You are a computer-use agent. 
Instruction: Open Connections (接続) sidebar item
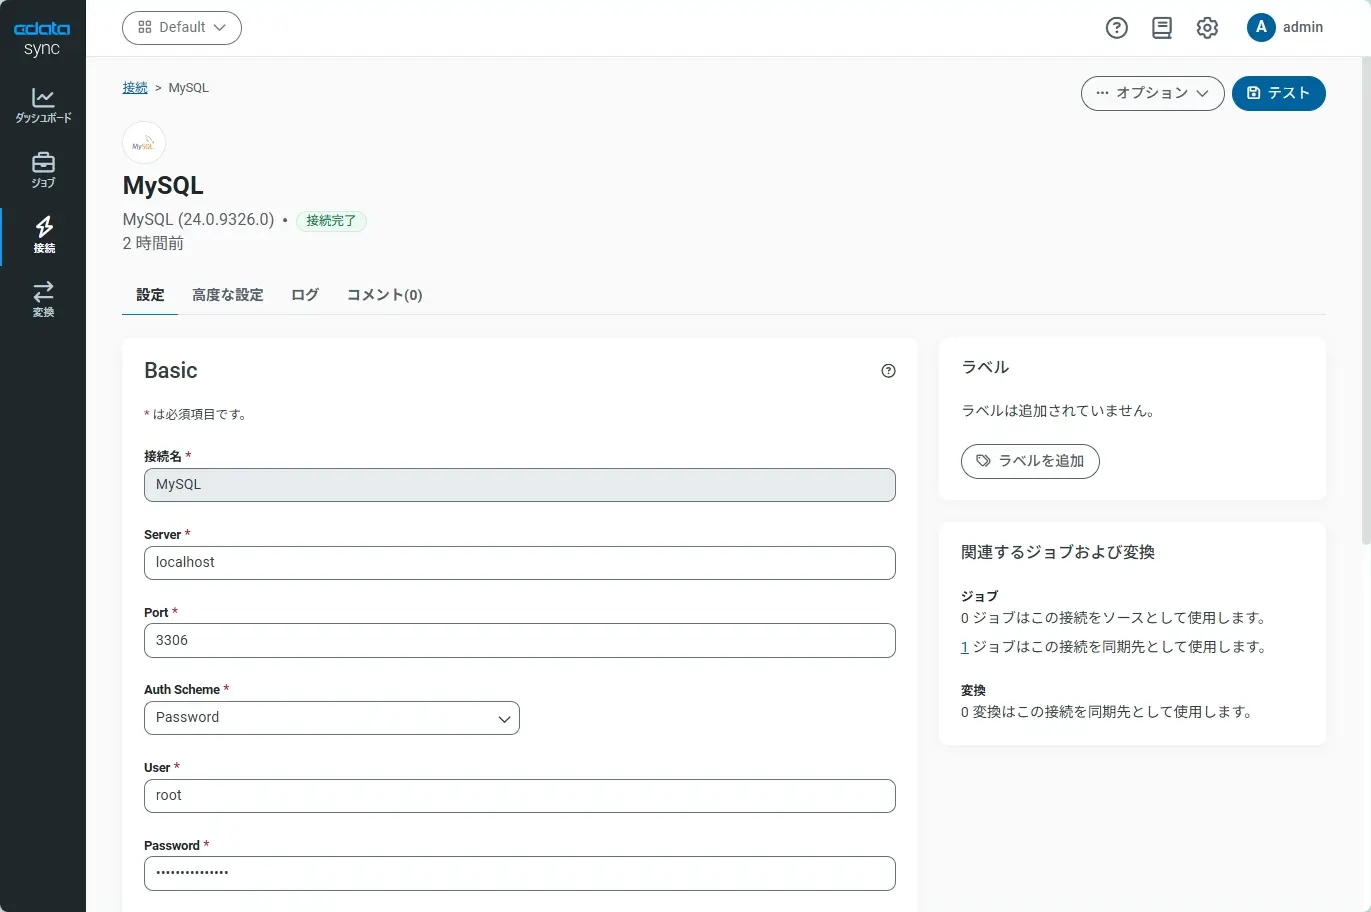43,236
